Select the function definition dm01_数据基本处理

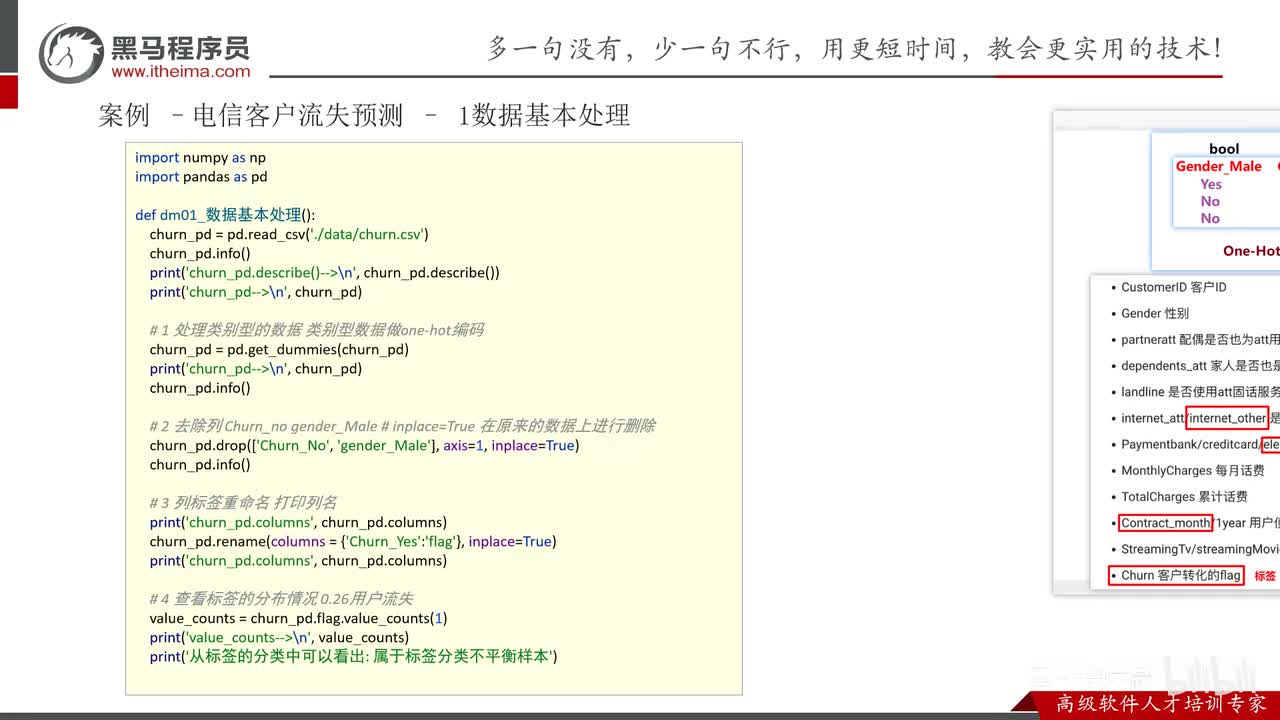tap(225, 215)
